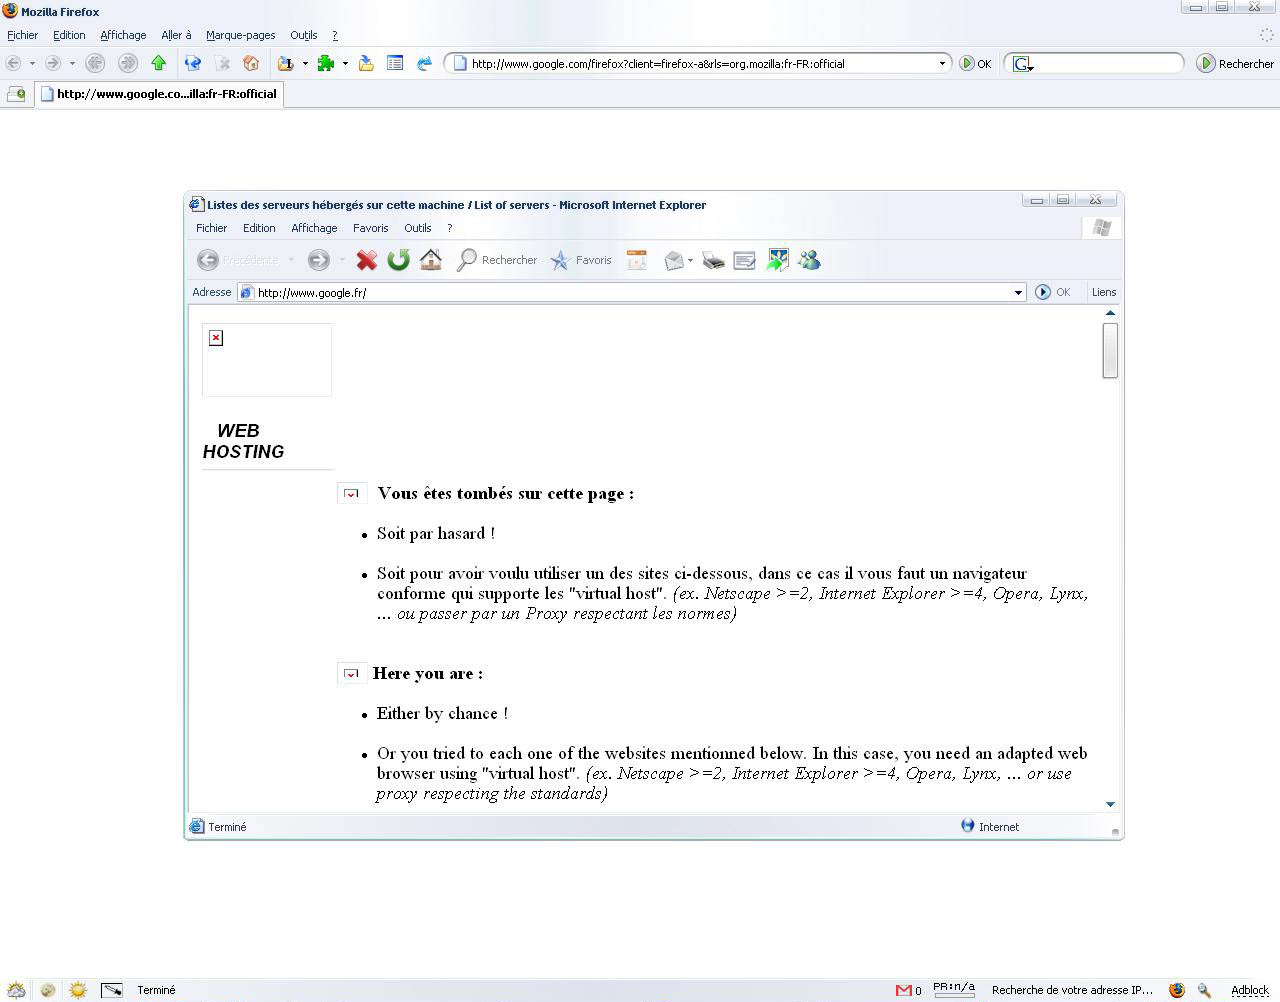Click the WEB HOSTING heading text
The image size is (1280, 1002).
tap(243, 441)
